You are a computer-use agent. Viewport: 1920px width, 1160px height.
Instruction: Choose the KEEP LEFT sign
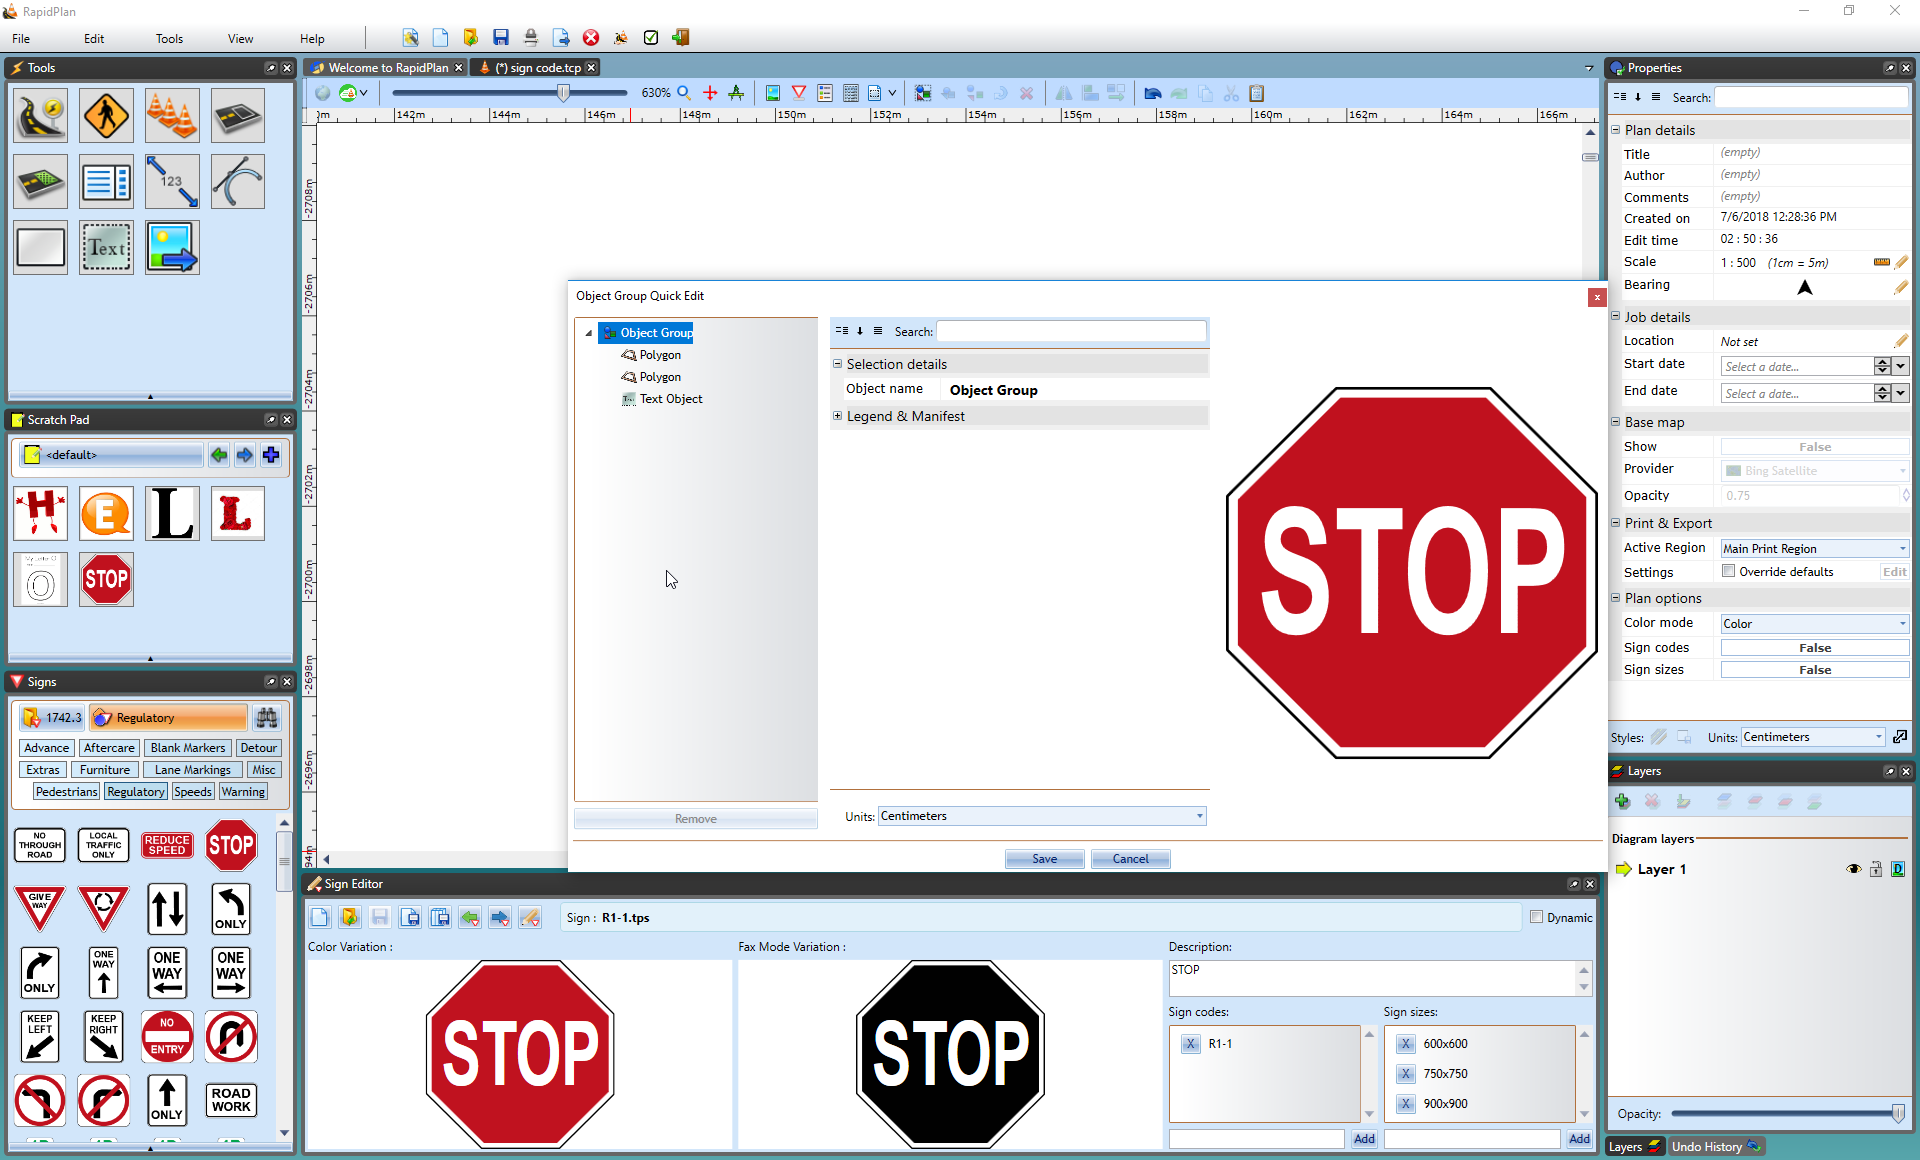coord(40,1036)
